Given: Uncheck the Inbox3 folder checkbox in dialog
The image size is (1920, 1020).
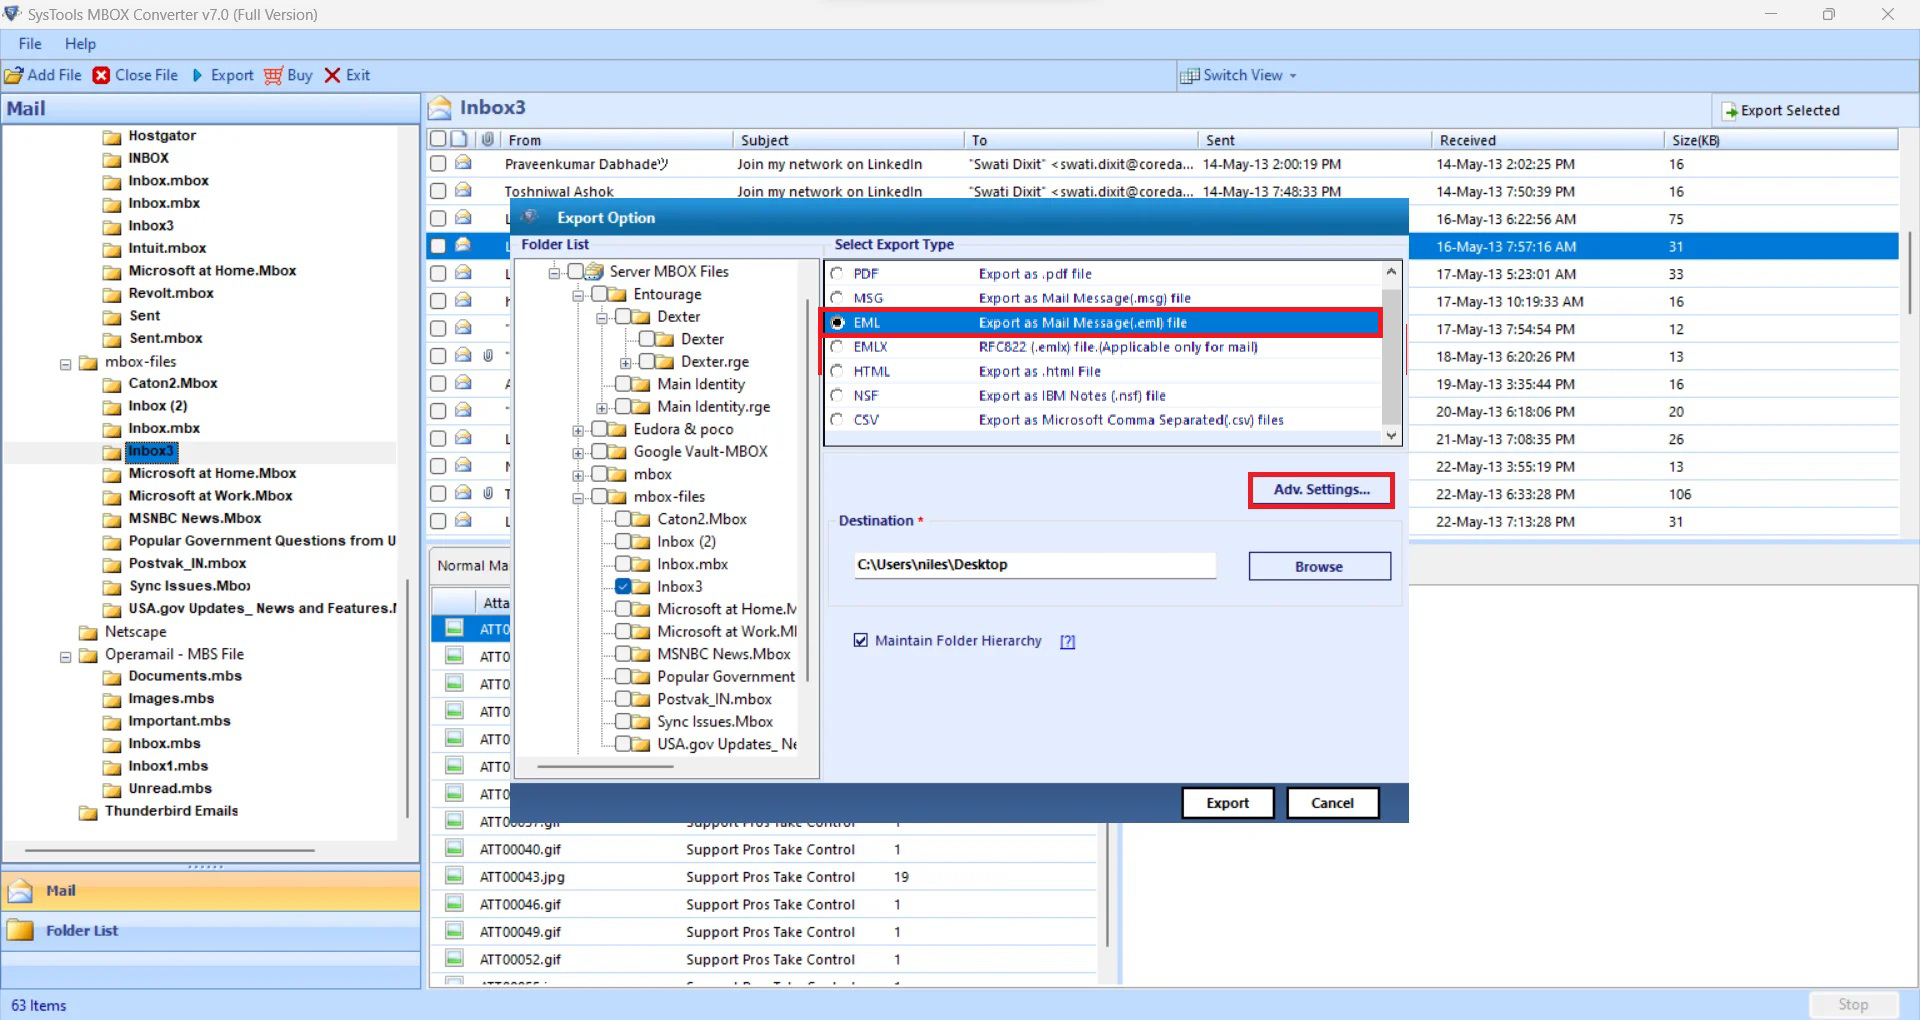Looking at the screenshot, I should coord(623,586).
